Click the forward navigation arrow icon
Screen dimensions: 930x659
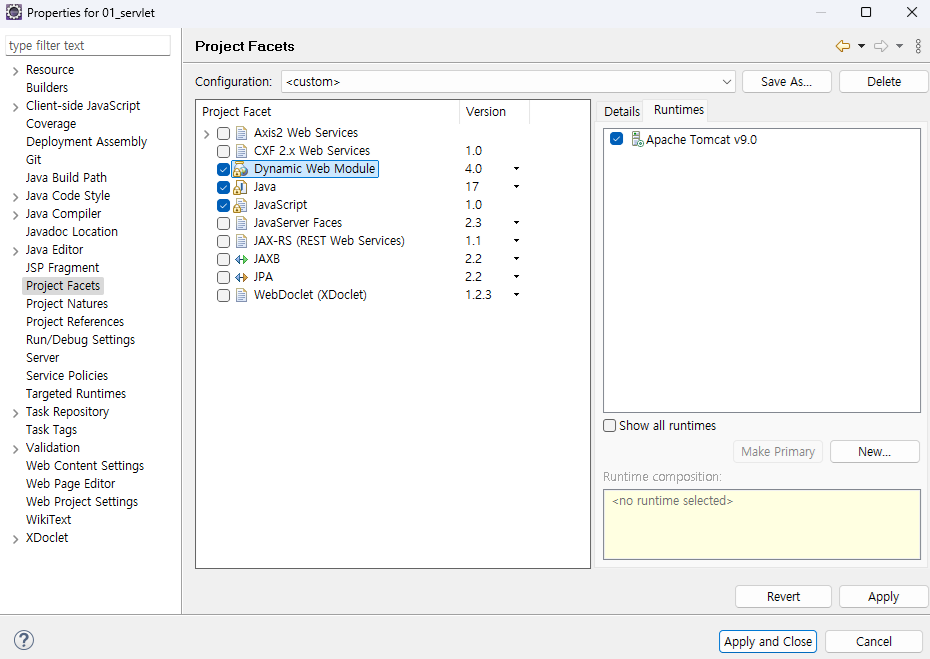point(881,46)
